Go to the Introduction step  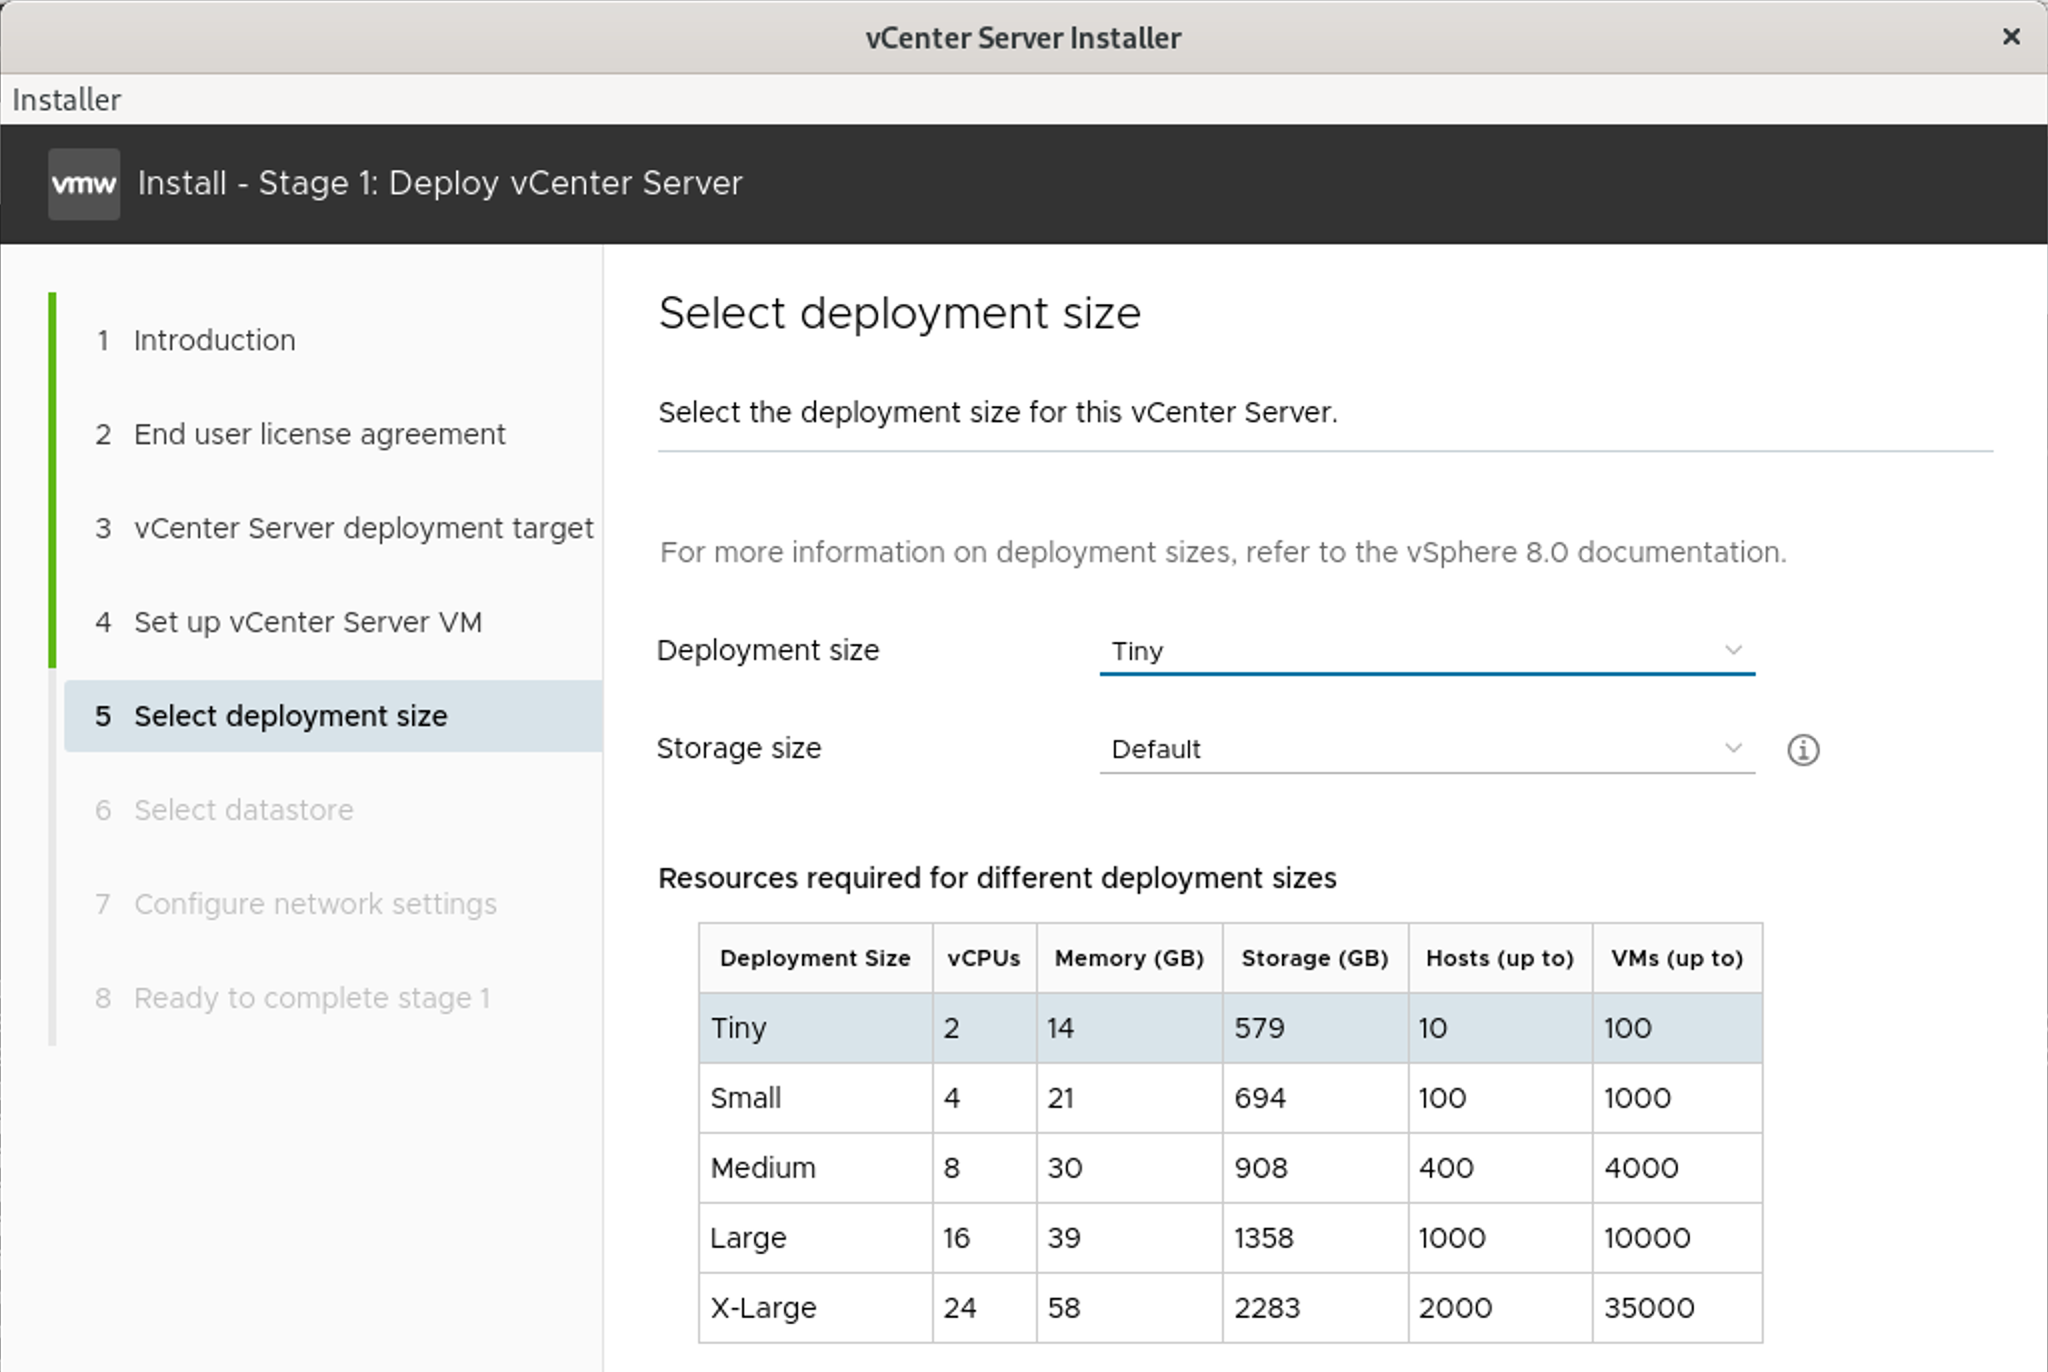[214, 340]
